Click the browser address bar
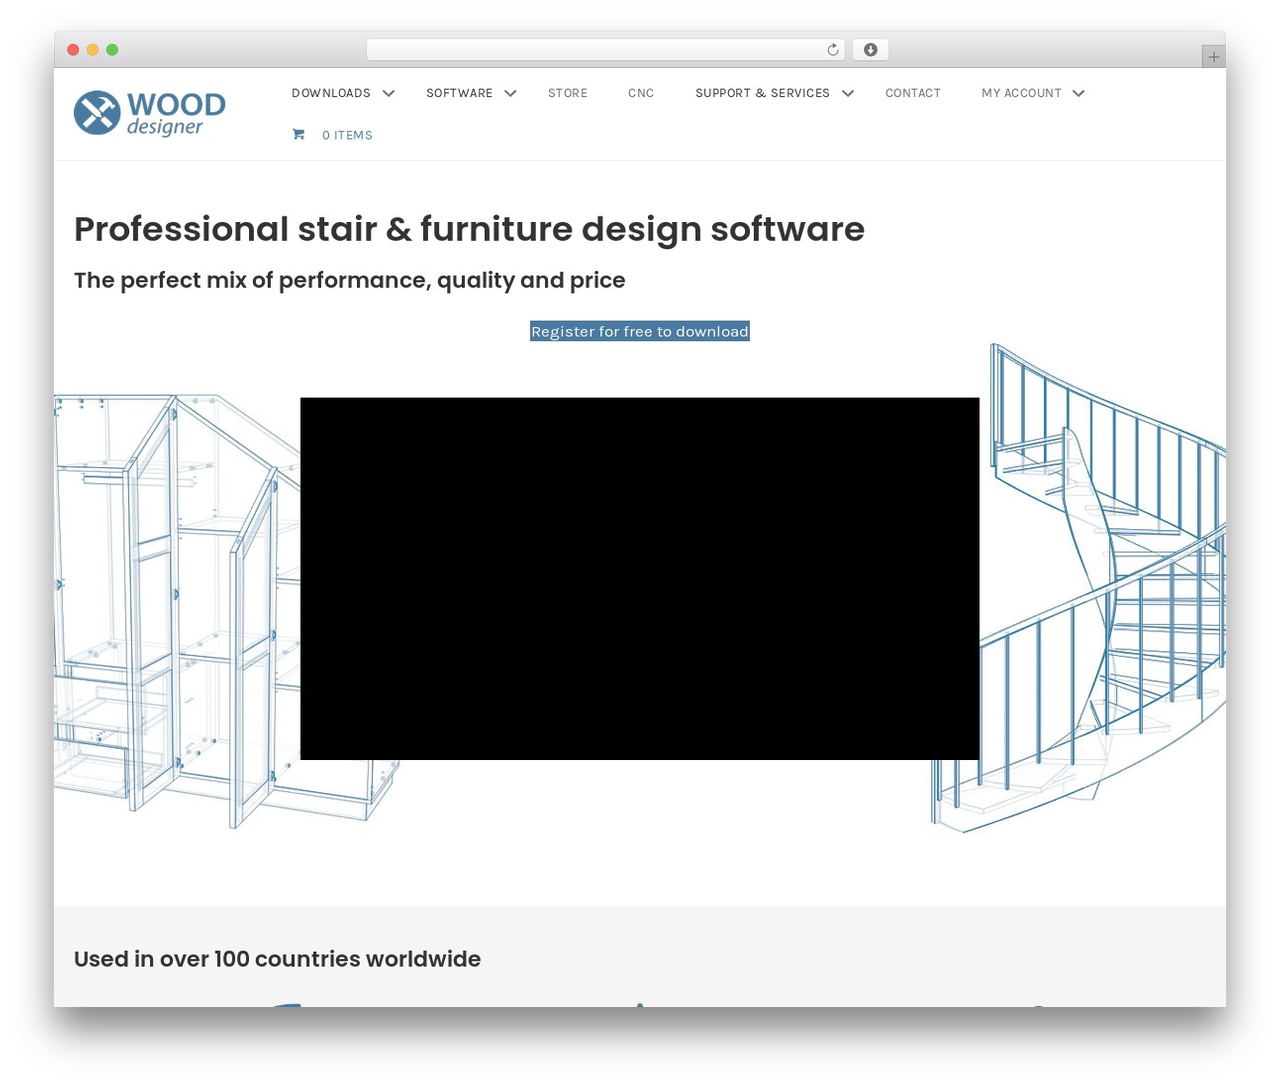 click(x=606, y=50)
